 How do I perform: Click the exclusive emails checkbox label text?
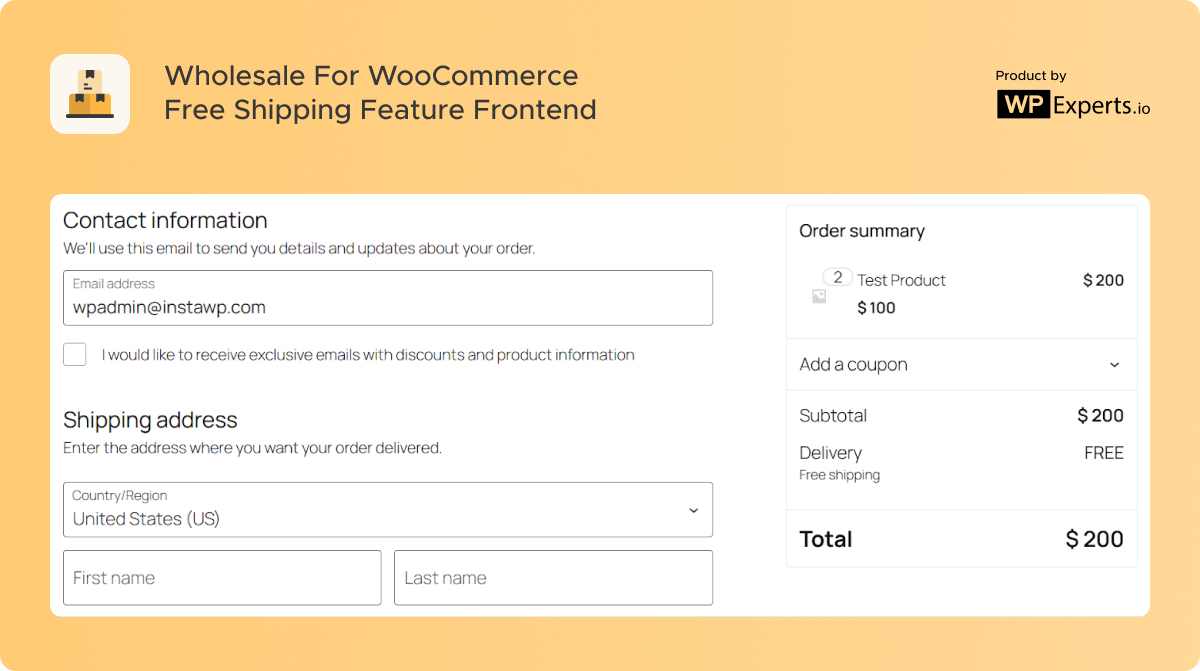click(368, 355)
